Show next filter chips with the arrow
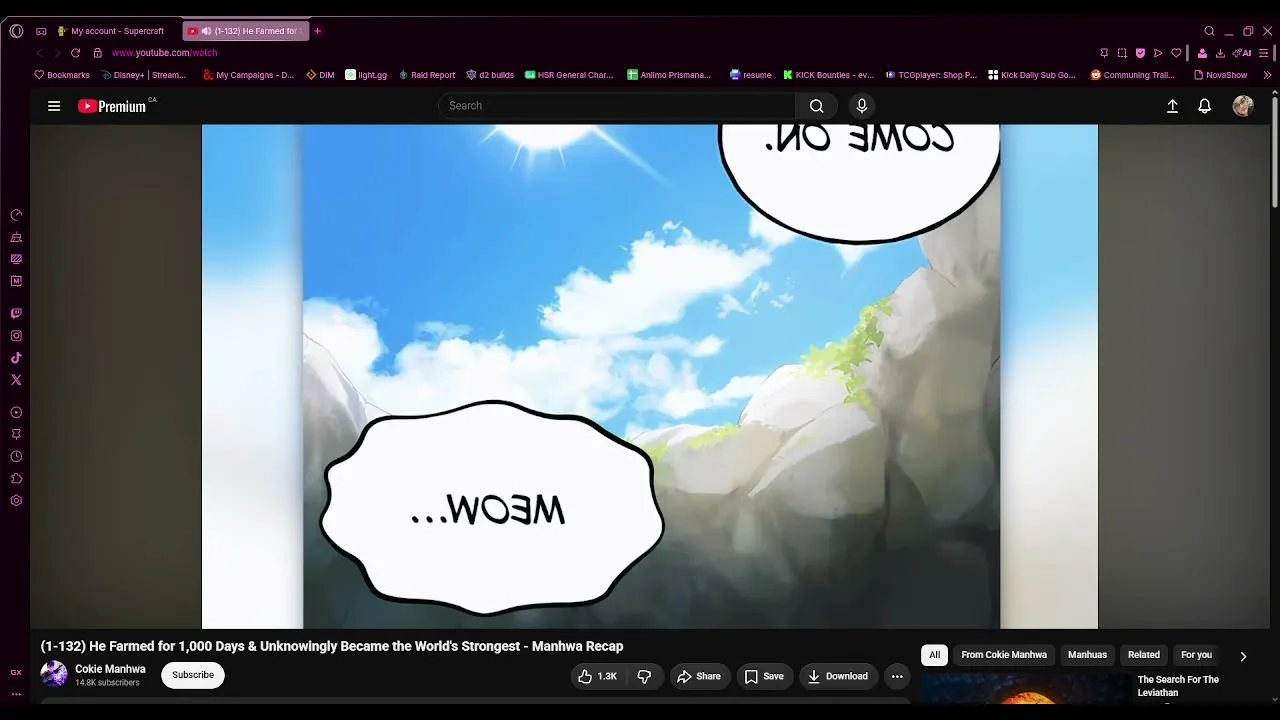 pos(1243,656)
